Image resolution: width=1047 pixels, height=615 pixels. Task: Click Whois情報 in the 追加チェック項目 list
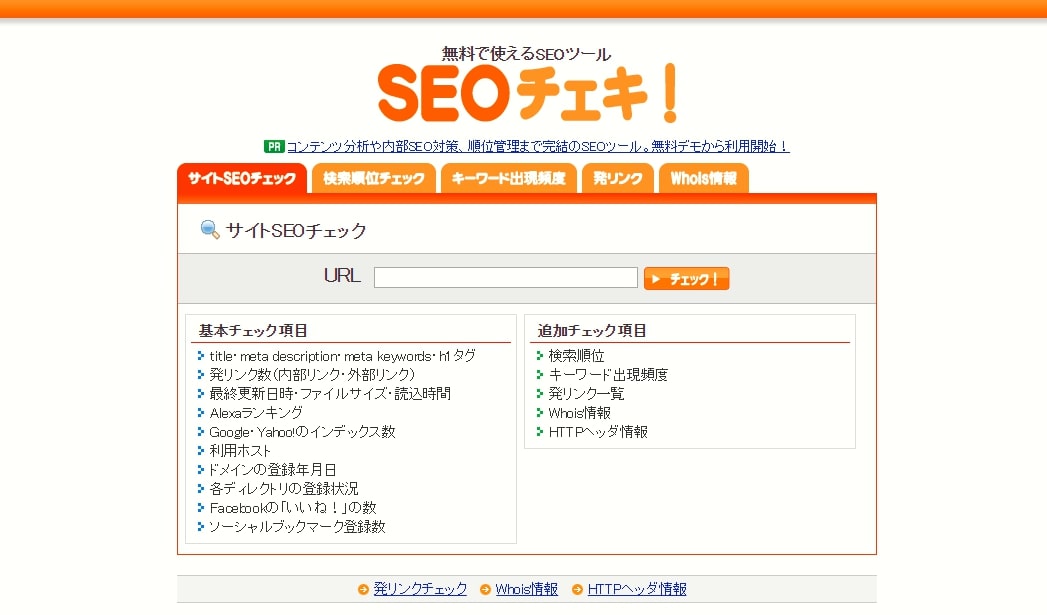[580, 413]
